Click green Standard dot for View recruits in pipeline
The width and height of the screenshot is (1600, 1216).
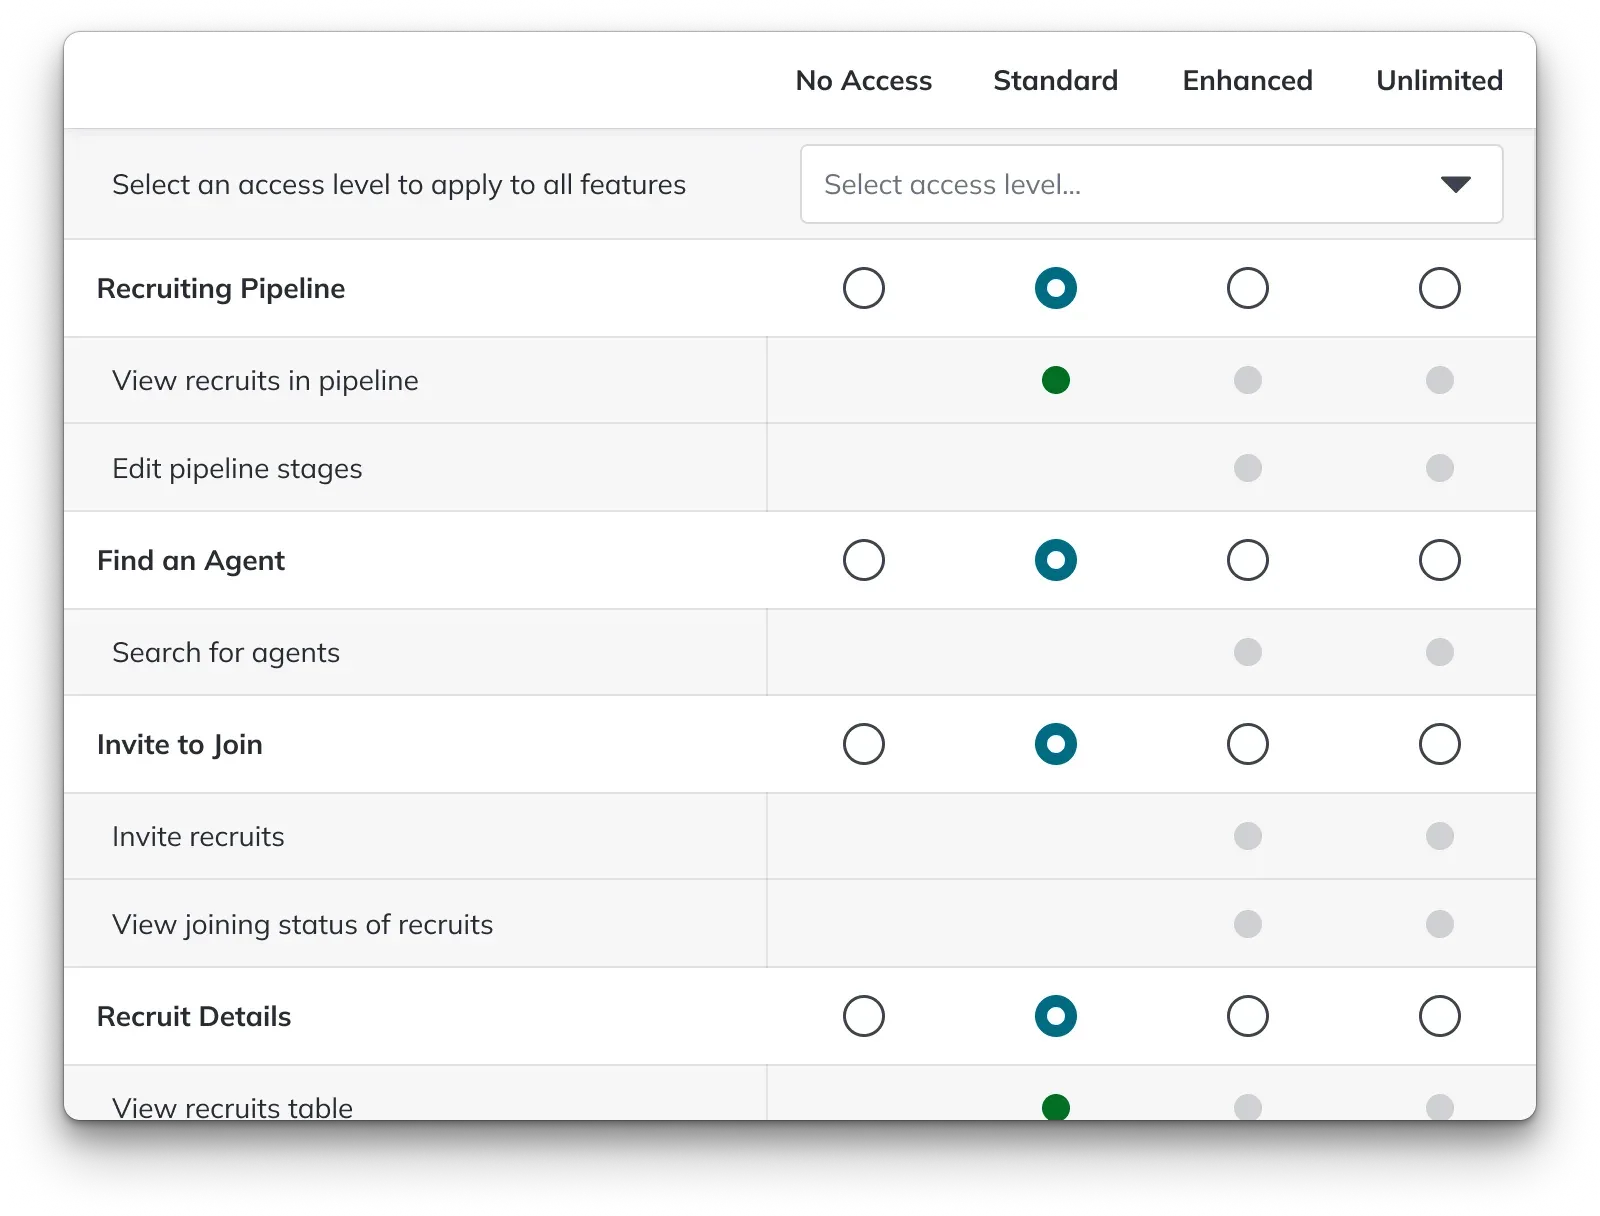[x=1056, y=380]
